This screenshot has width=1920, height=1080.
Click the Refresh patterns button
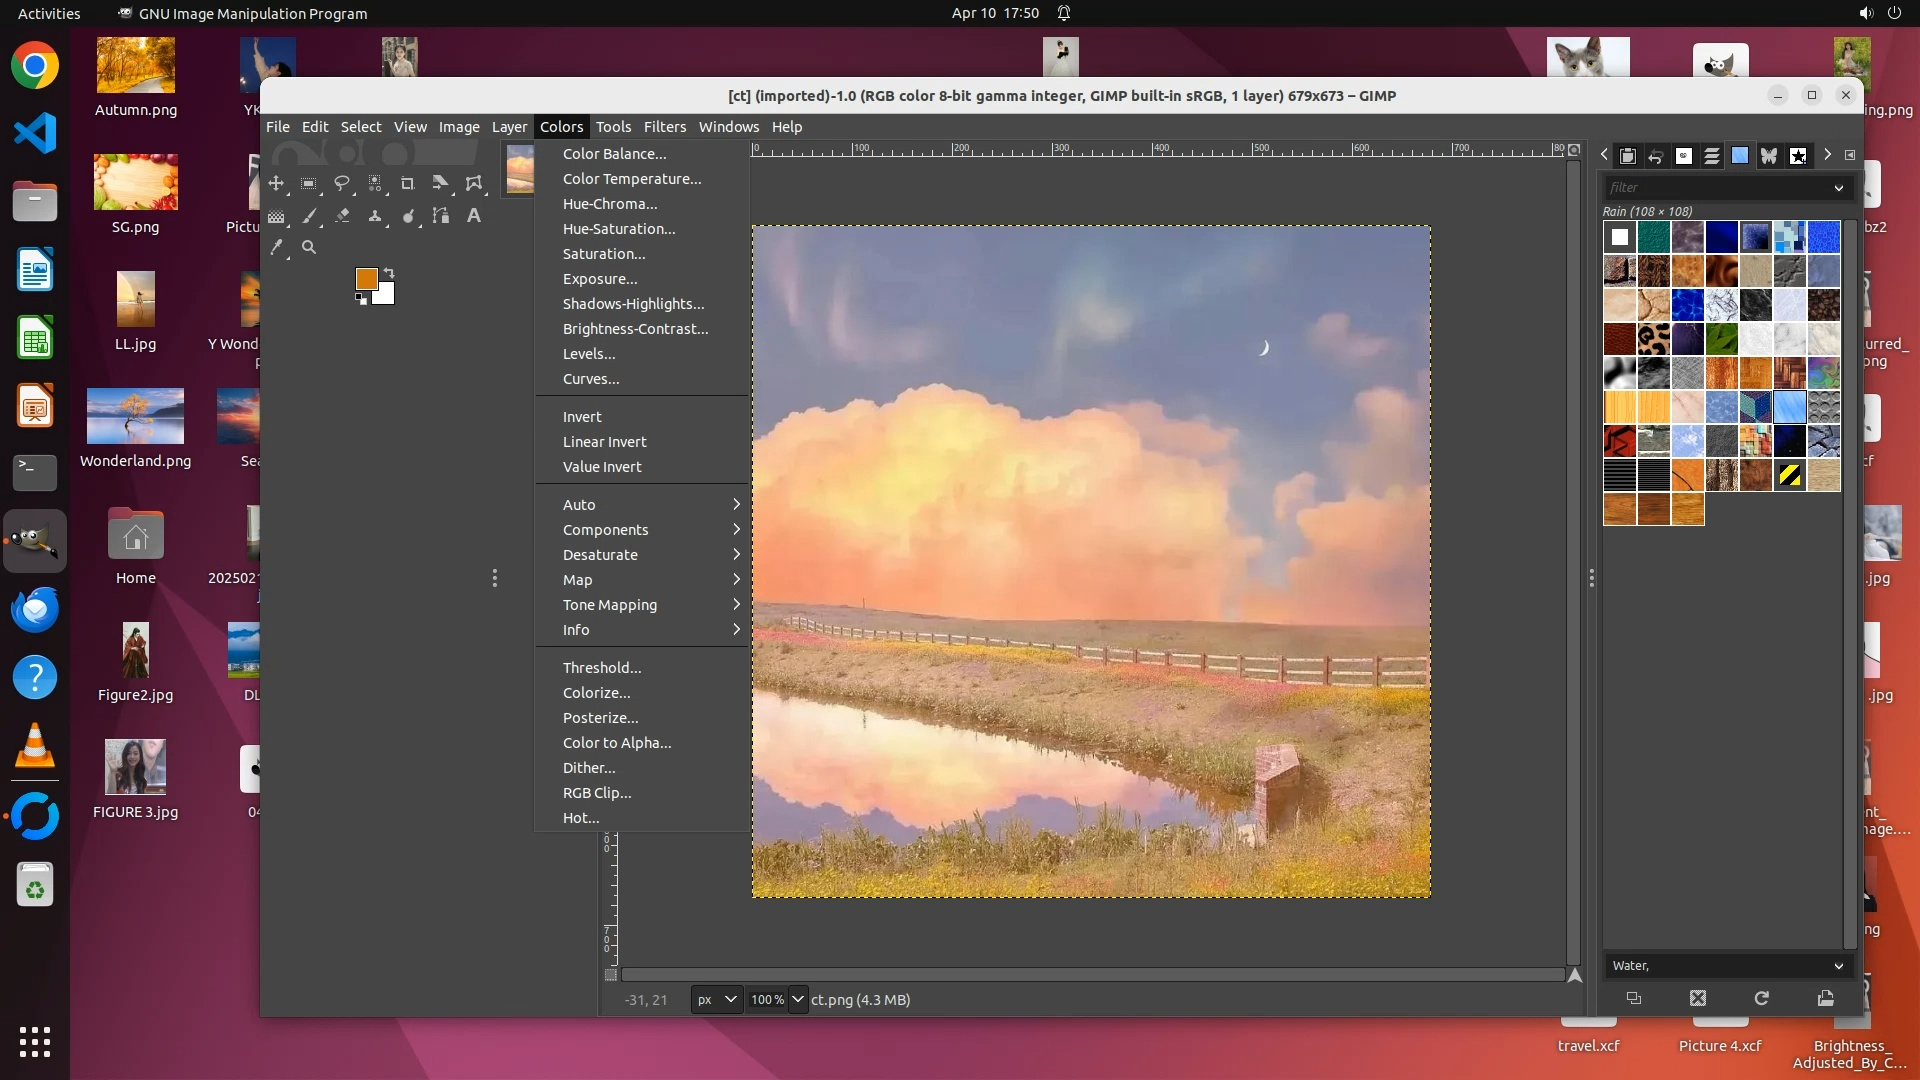click(x=1761, y=998)
